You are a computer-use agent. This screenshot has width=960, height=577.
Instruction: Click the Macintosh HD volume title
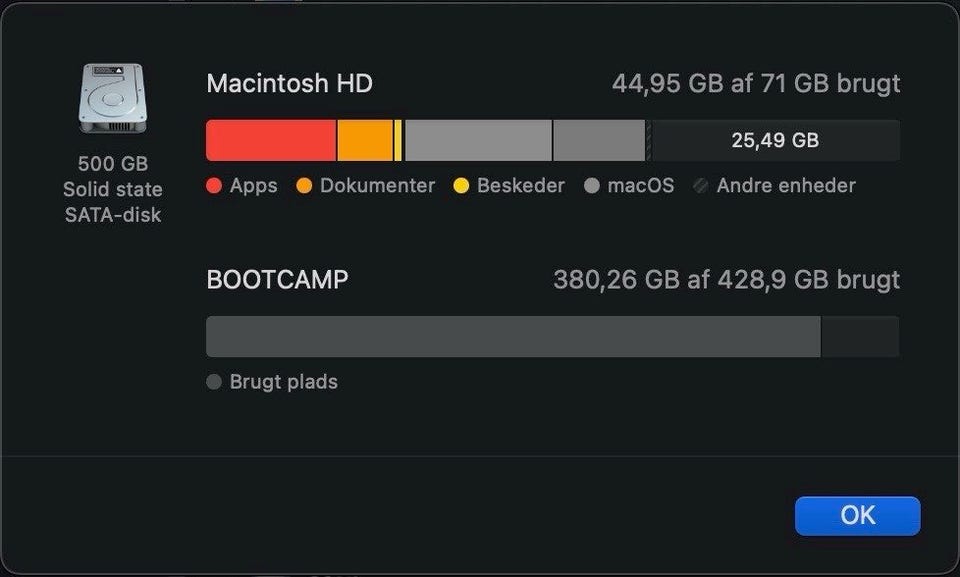pos(289,83)
